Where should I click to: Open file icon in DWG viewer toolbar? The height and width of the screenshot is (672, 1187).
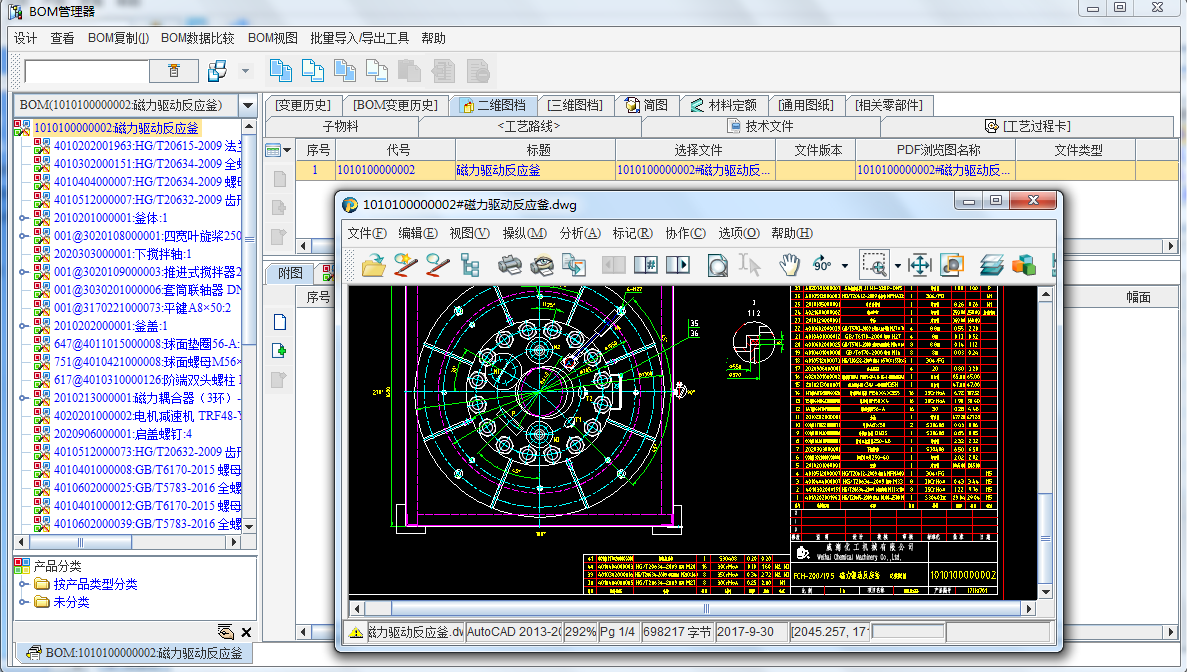pyautogui.click(x=372, y=265)
